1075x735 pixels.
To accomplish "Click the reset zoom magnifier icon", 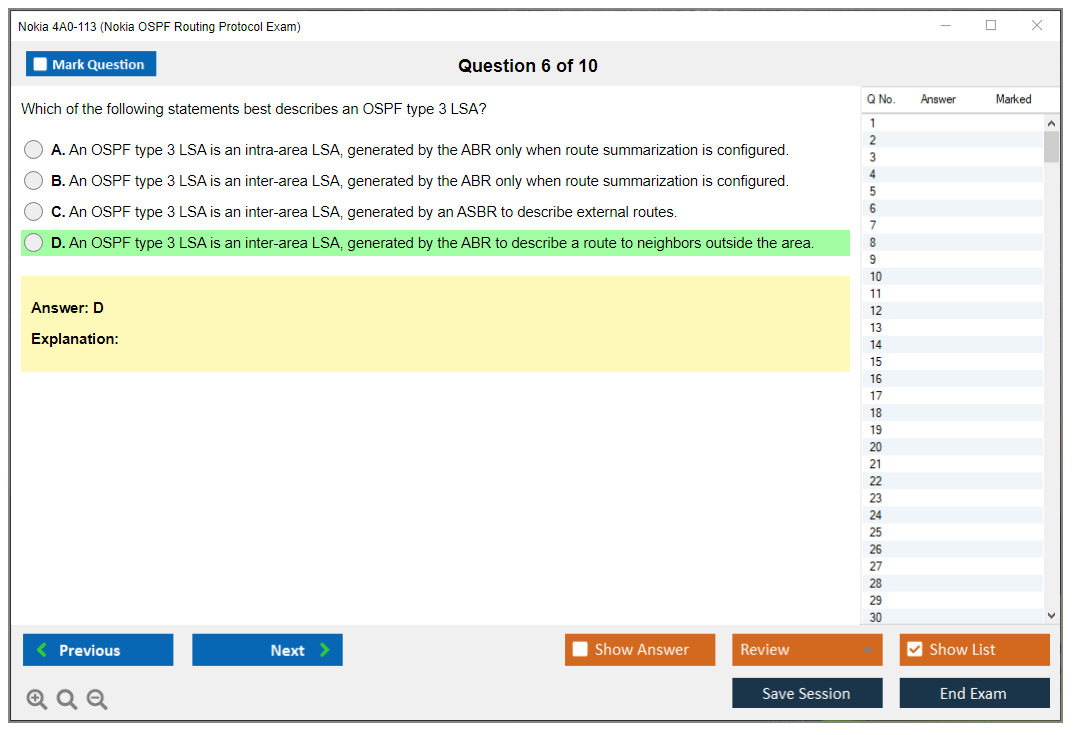I will 67,700.
